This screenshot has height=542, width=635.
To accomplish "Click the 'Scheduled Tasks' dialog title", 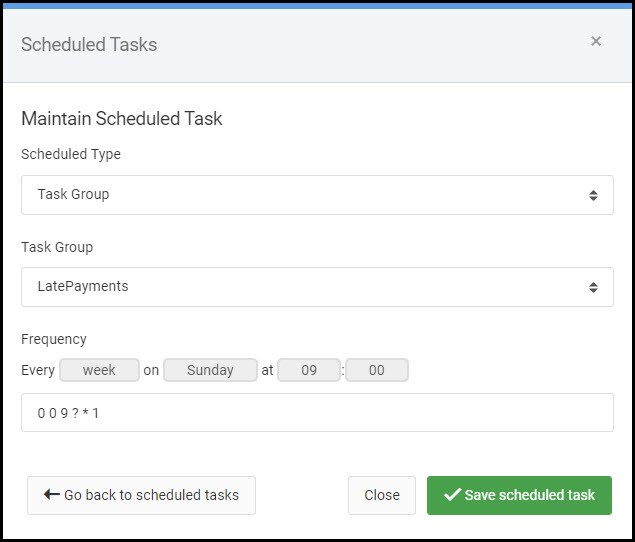I will click(x=89, y=45).
